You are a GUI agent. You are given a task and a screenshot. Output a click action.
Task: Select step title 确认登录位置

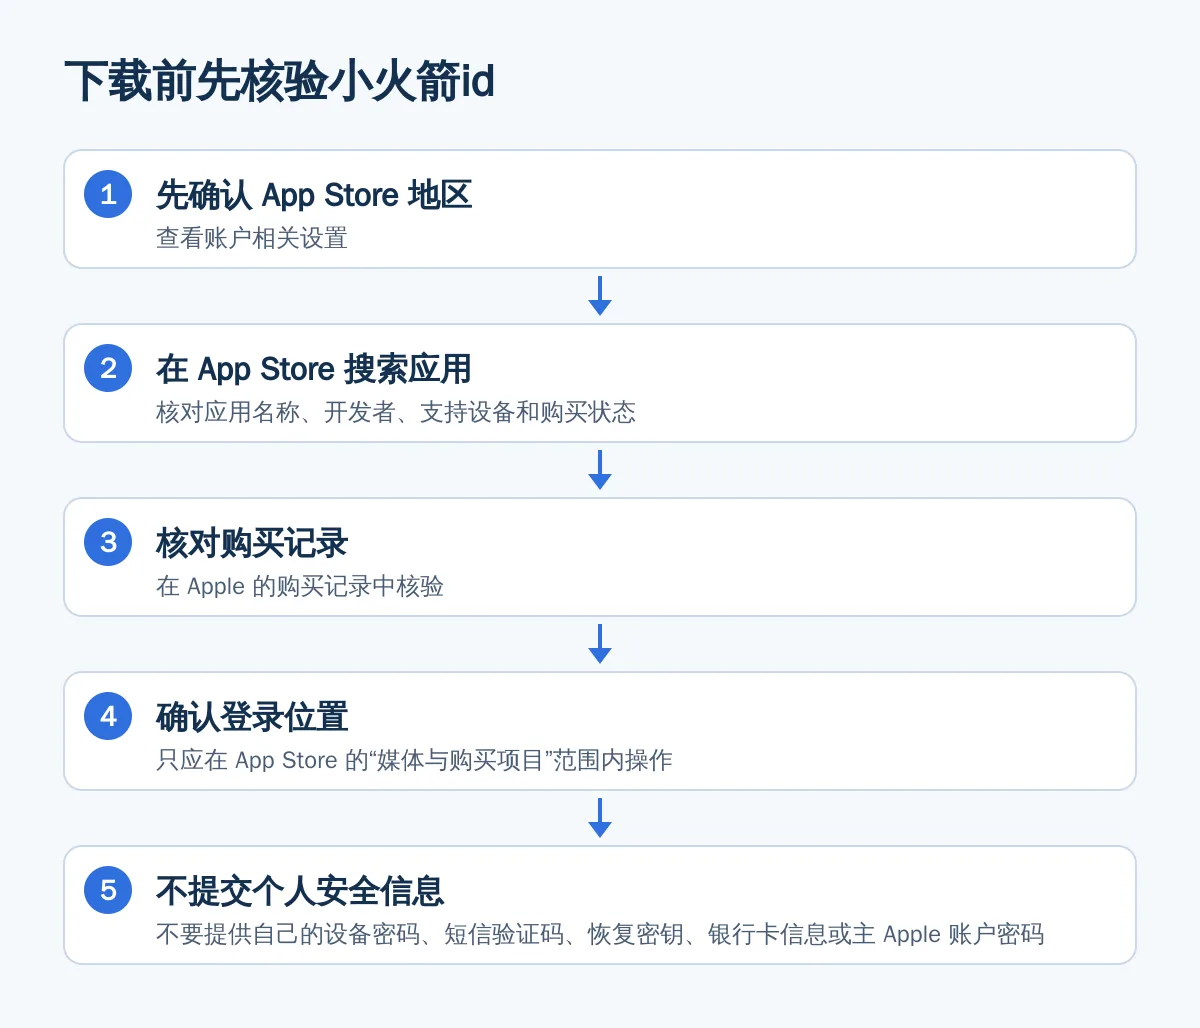pos(252,717)
